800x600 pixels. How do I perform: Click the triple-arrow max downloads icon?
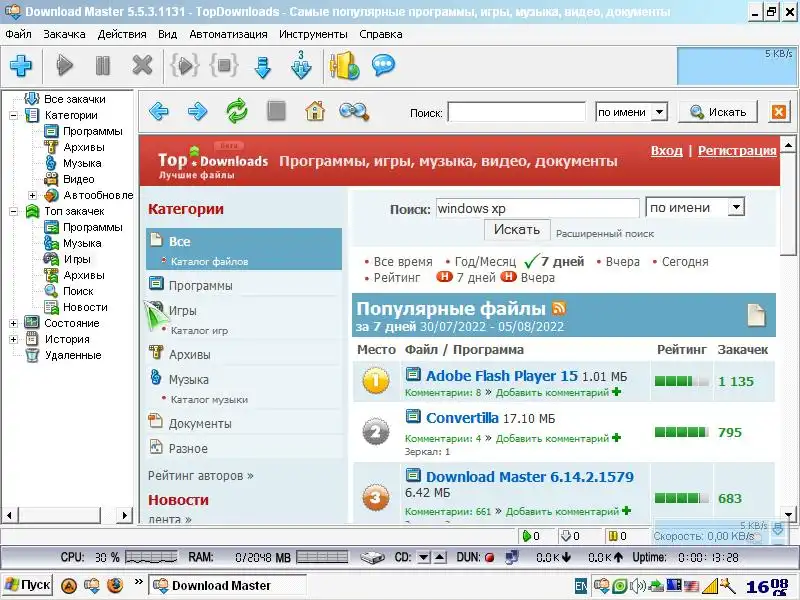301,65
